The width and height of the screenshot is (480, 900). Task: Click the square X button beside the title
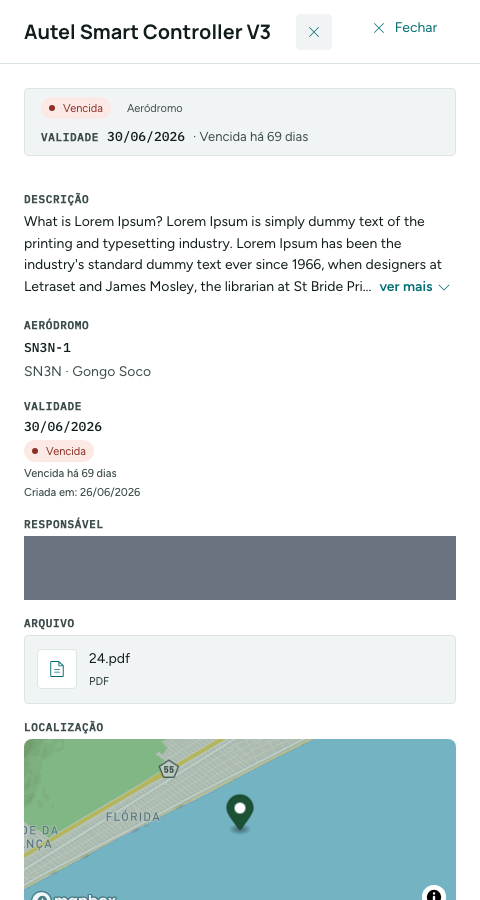pyautogui.click(x=313, y=32)
